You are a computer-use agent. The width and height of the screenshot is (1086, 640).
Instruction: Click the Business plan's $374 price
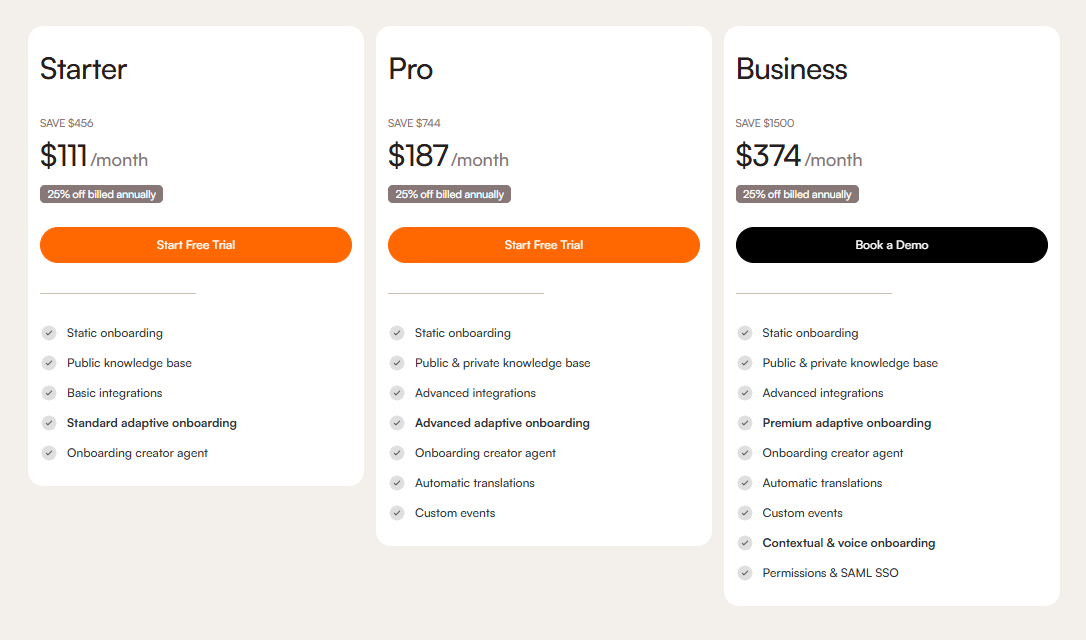tap(769, 156)
